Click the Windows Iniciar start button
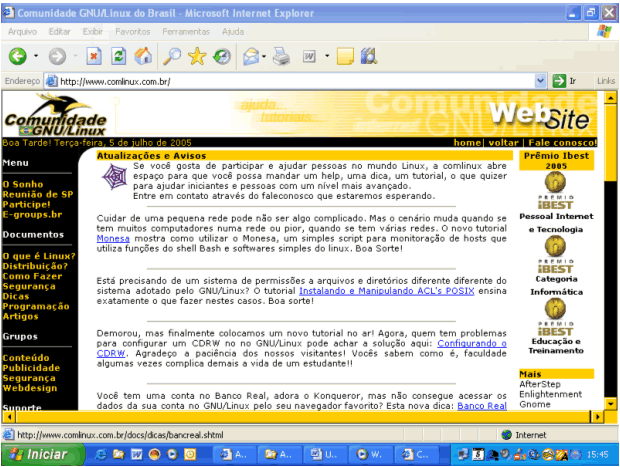Viewport: 620px width, 467px height. (40, 454)
